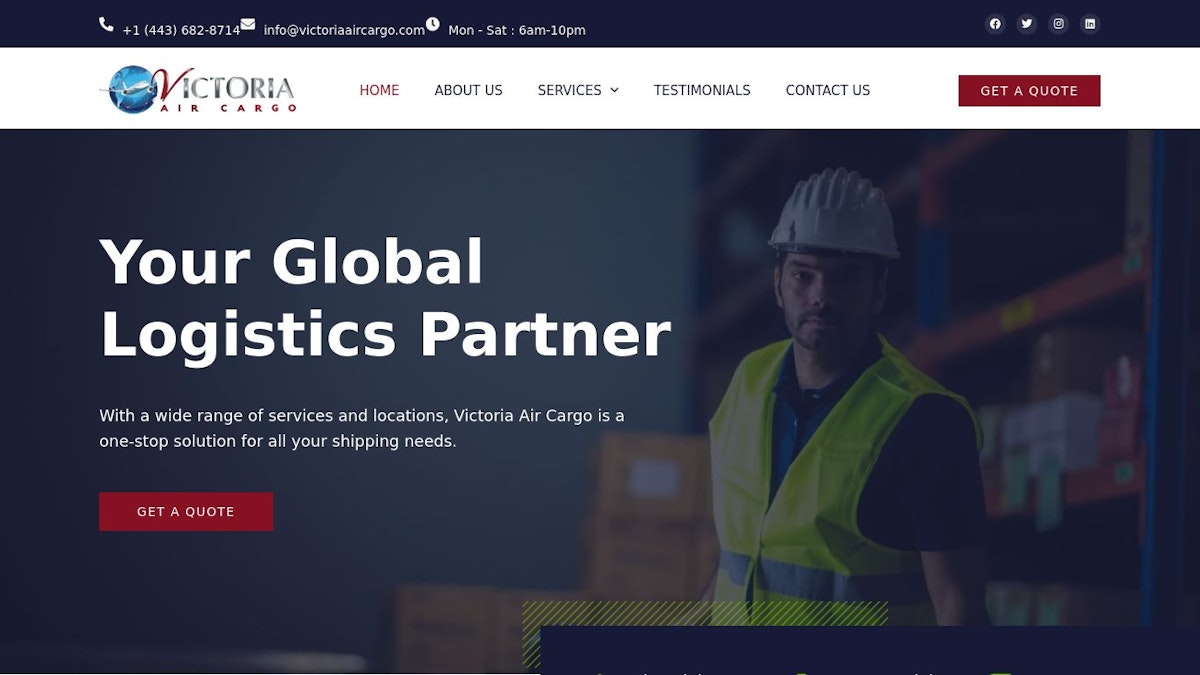Click the Victoria Air Cargo logo
This screenshot has height=675, width=1200.
point(198,89)
